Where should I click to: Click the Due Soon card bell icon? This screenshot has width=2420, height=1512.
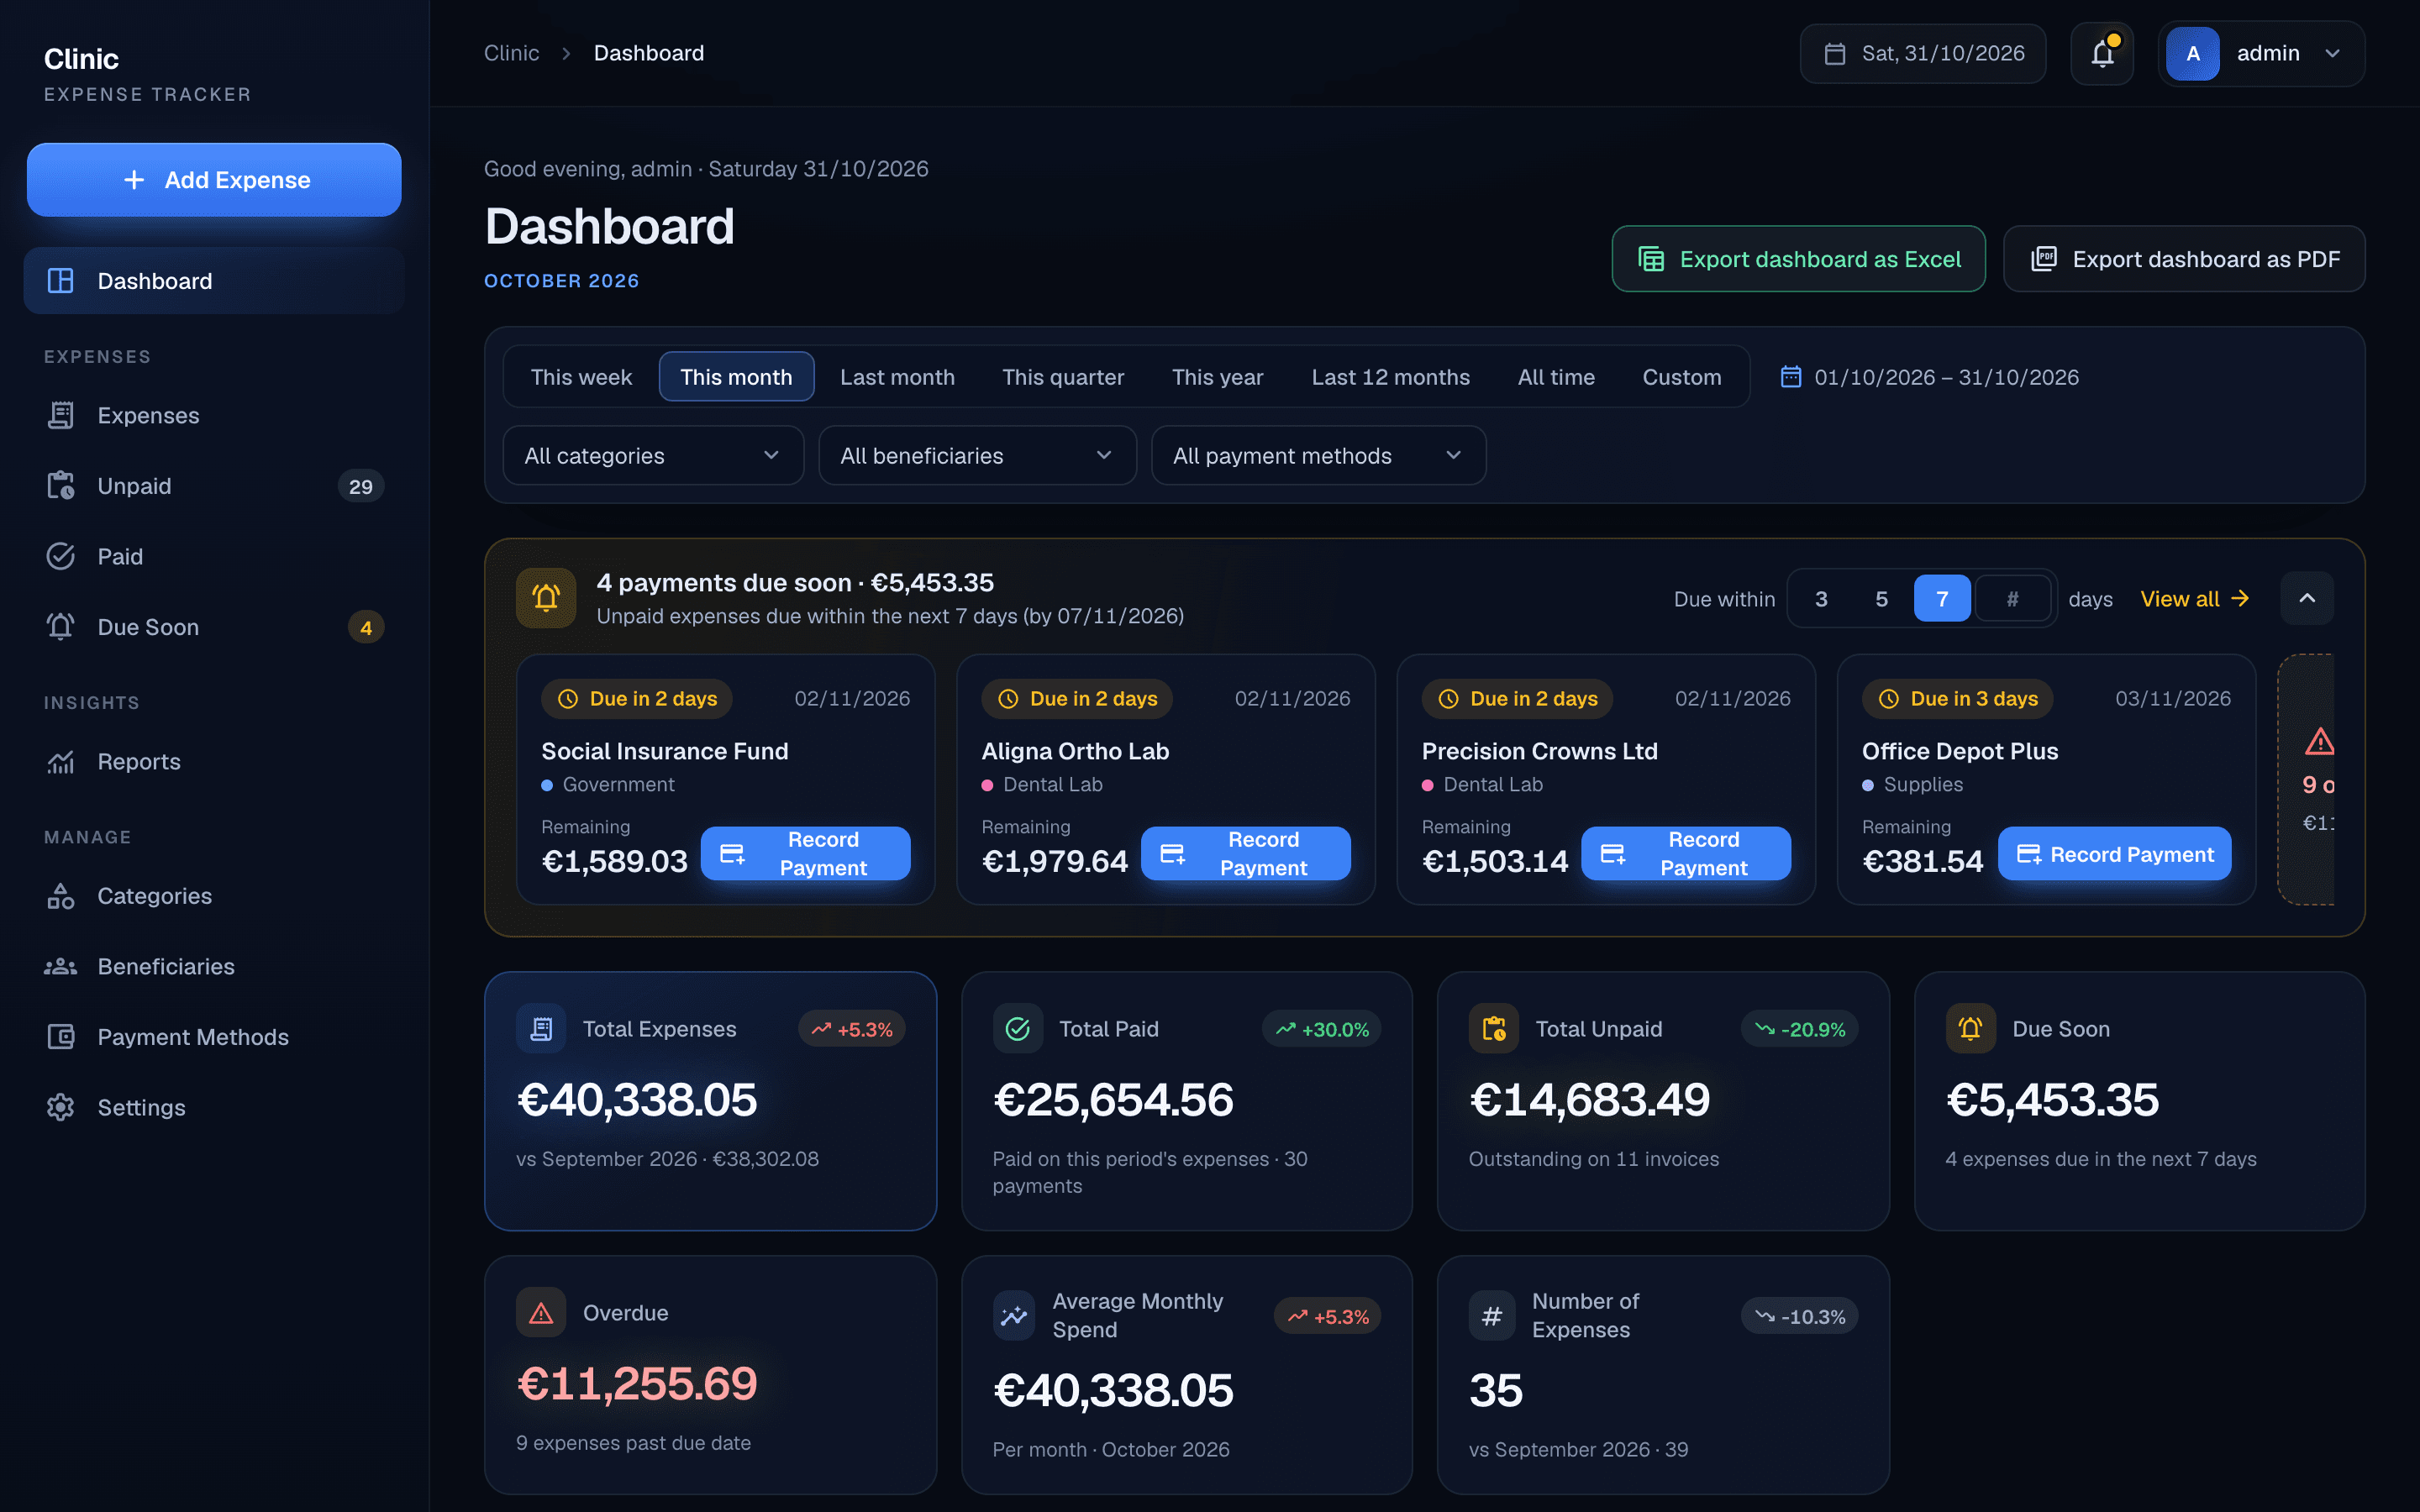tap(1970, 1029)
